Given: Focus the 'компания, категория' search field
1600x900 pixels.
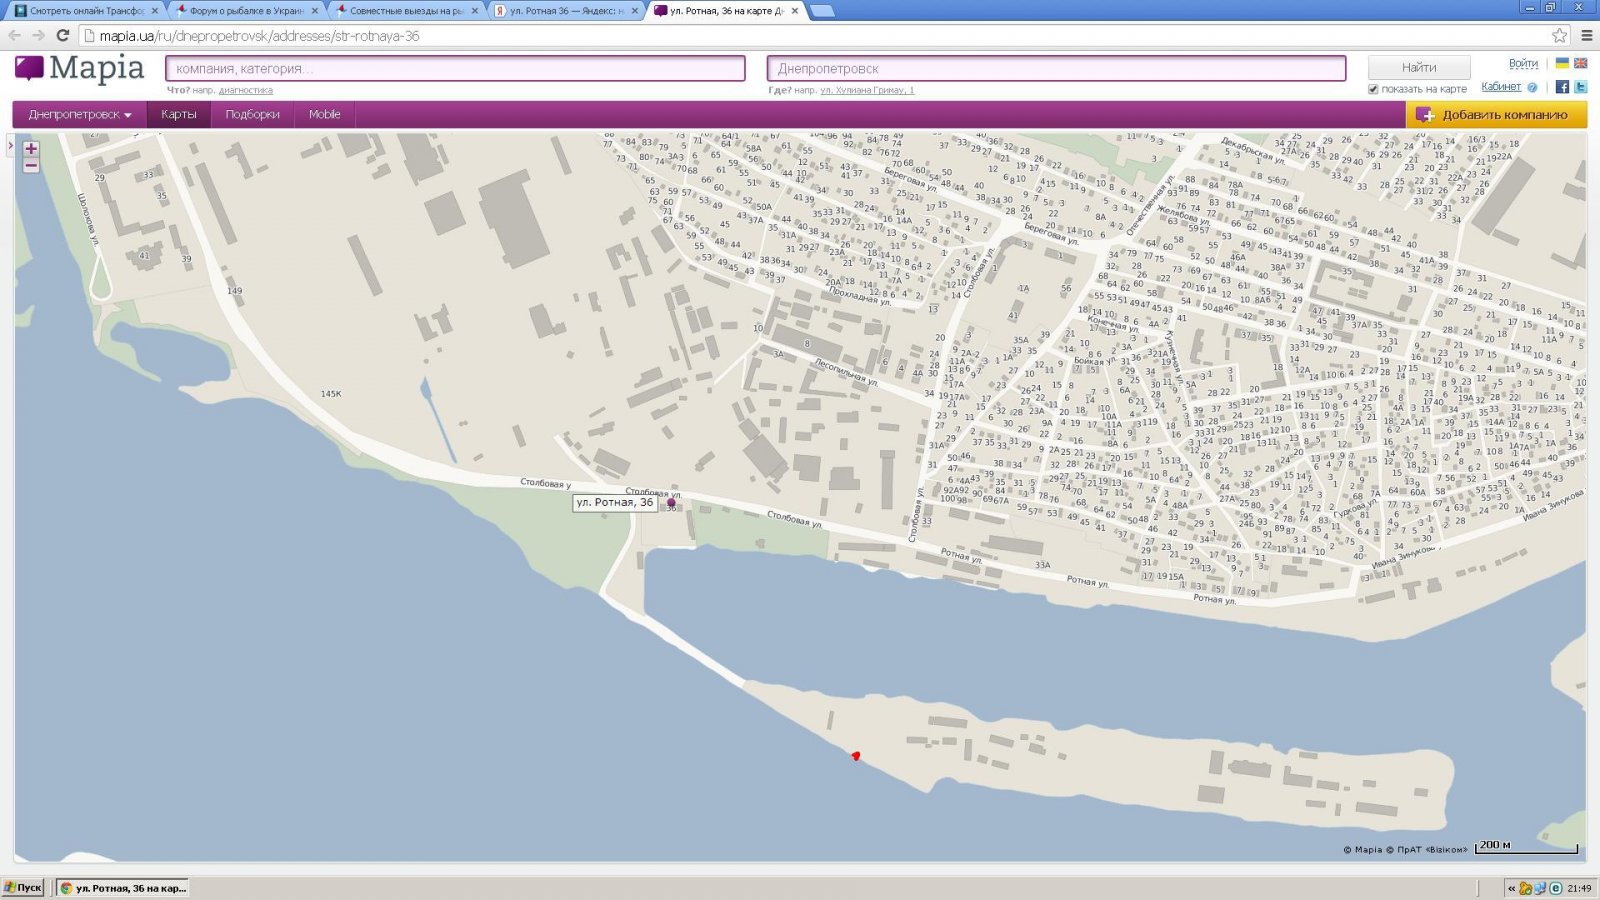Looking at the screenshot, I should point(455,68).
